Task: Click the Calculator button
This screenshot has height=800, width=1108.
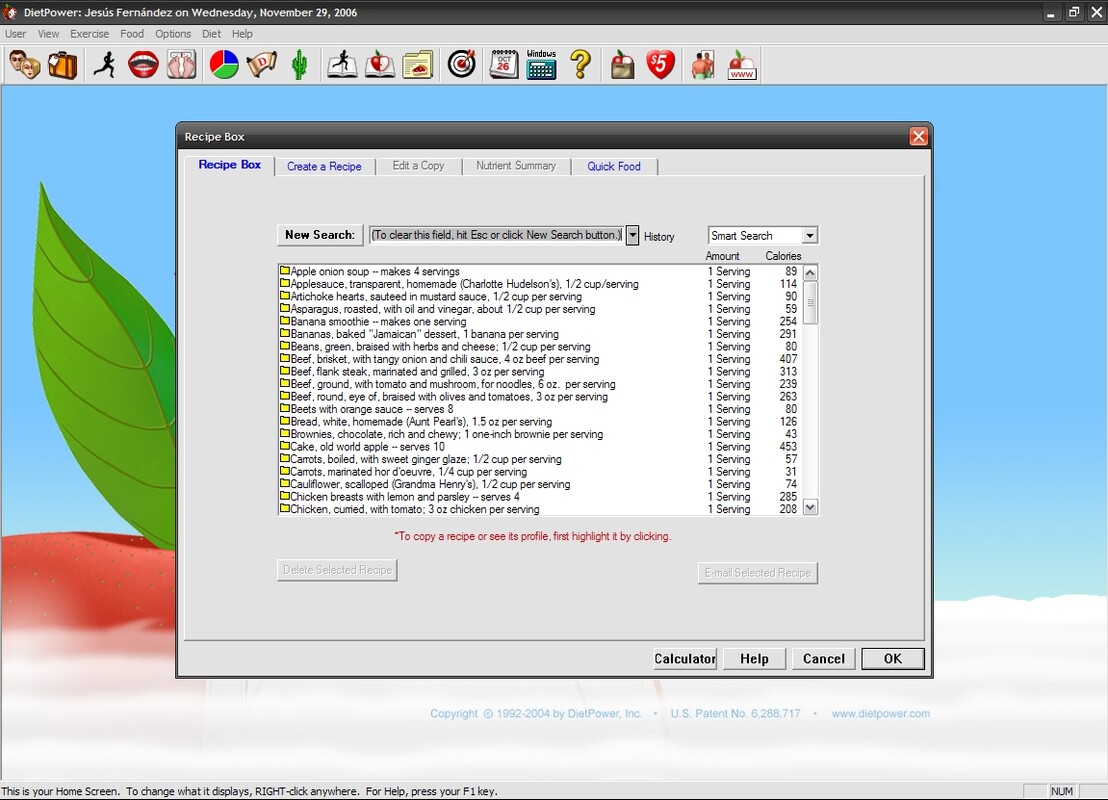Action: (x=685, y=659)
